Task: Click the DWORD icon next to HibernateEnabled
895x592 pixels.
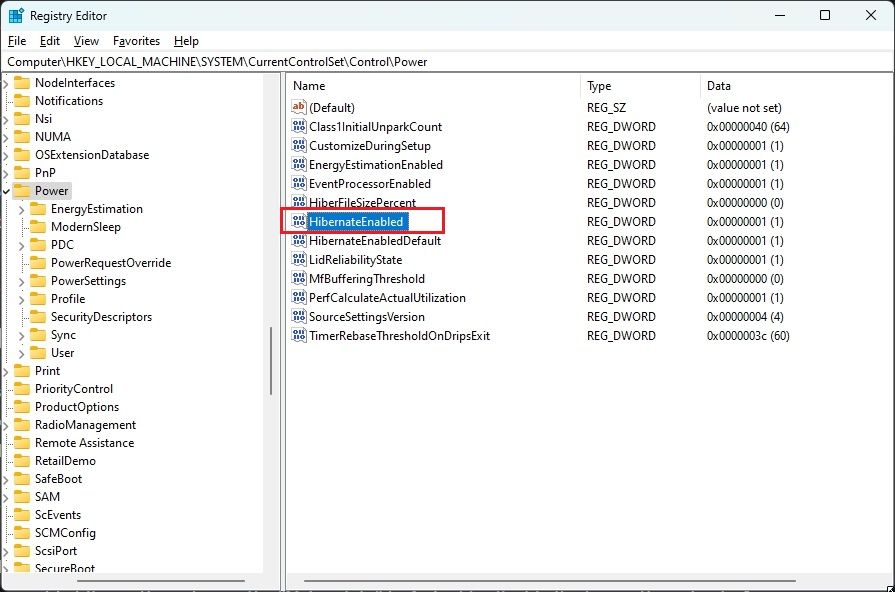Action: coord(299,221)
